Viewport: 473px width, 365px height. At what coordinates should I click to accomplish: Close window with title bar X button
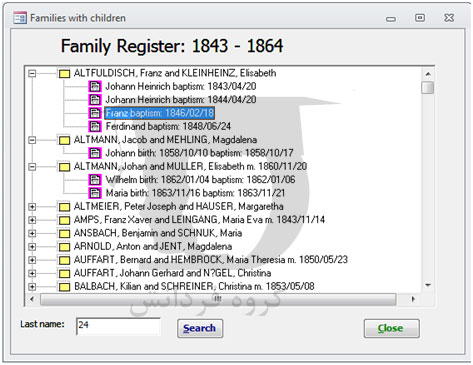[449, 18]
